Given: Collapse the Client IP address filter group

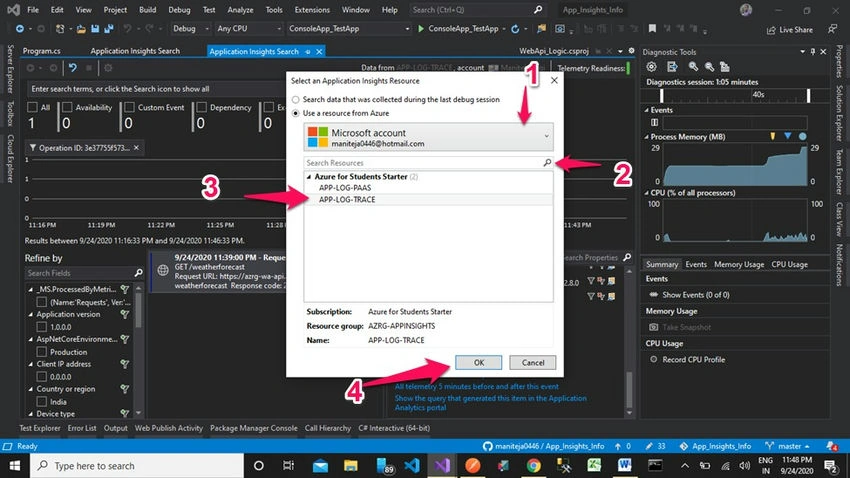Looking at the screenshot, I should (31, 364).
